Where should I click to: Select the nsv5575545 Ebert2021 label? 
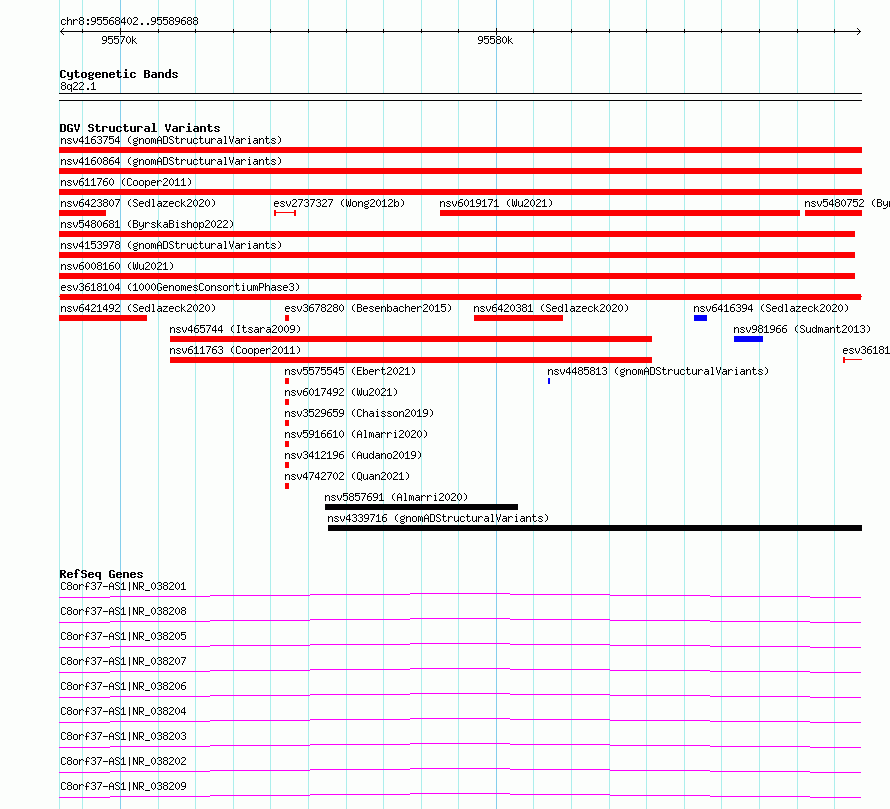point(350,371)
